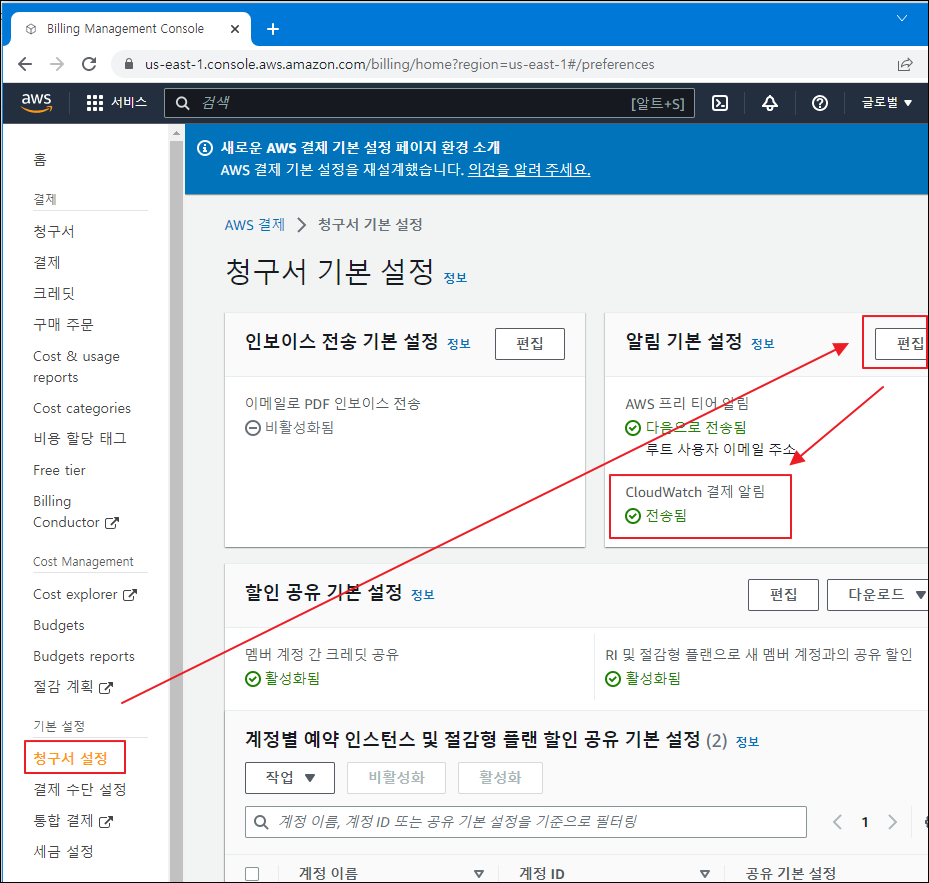Open a new browser tab with plus

coord(273,28)
